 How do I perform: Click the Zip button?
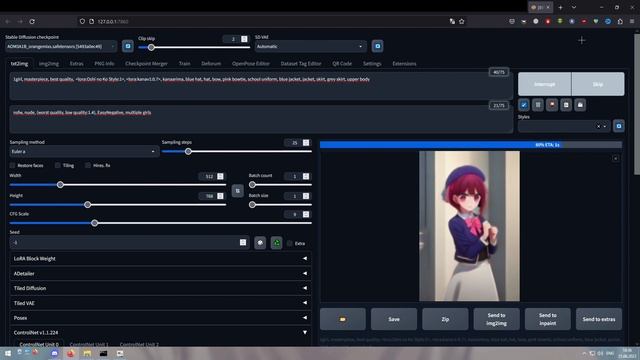pyautogui.click(x=445, y=319)
